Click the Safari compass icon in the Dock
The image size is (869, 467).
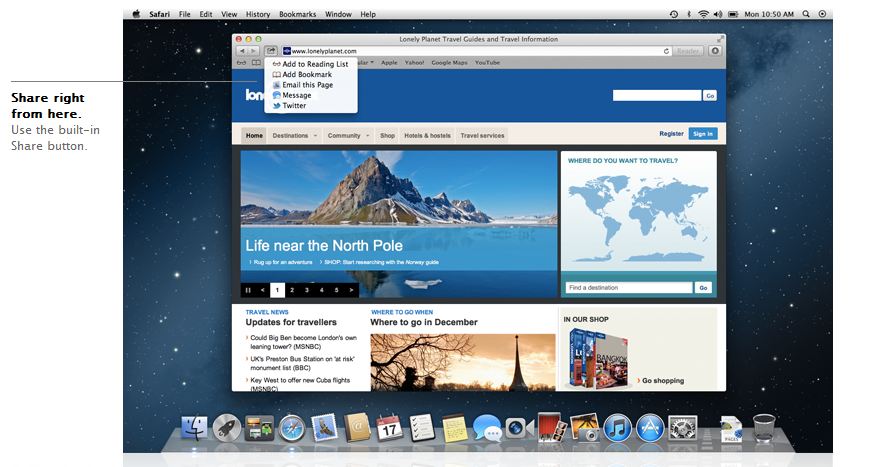coord(292,428)
